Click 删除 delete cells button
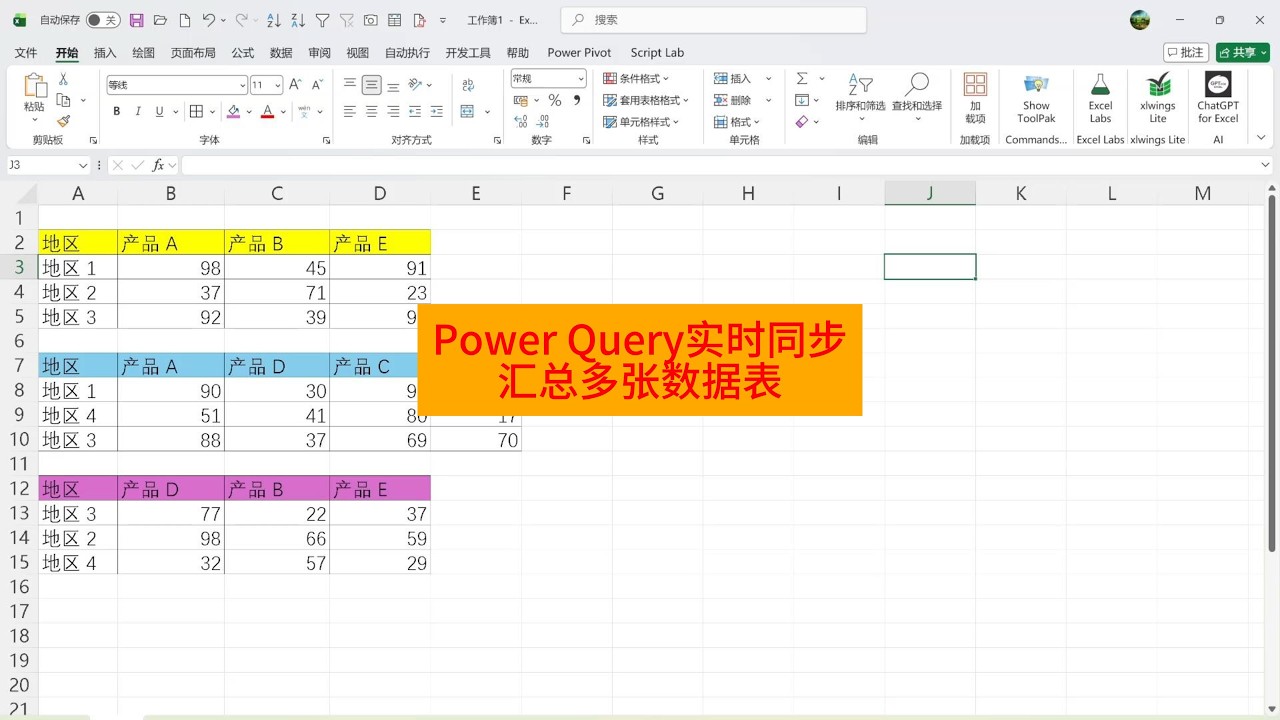 click(732, 100)
